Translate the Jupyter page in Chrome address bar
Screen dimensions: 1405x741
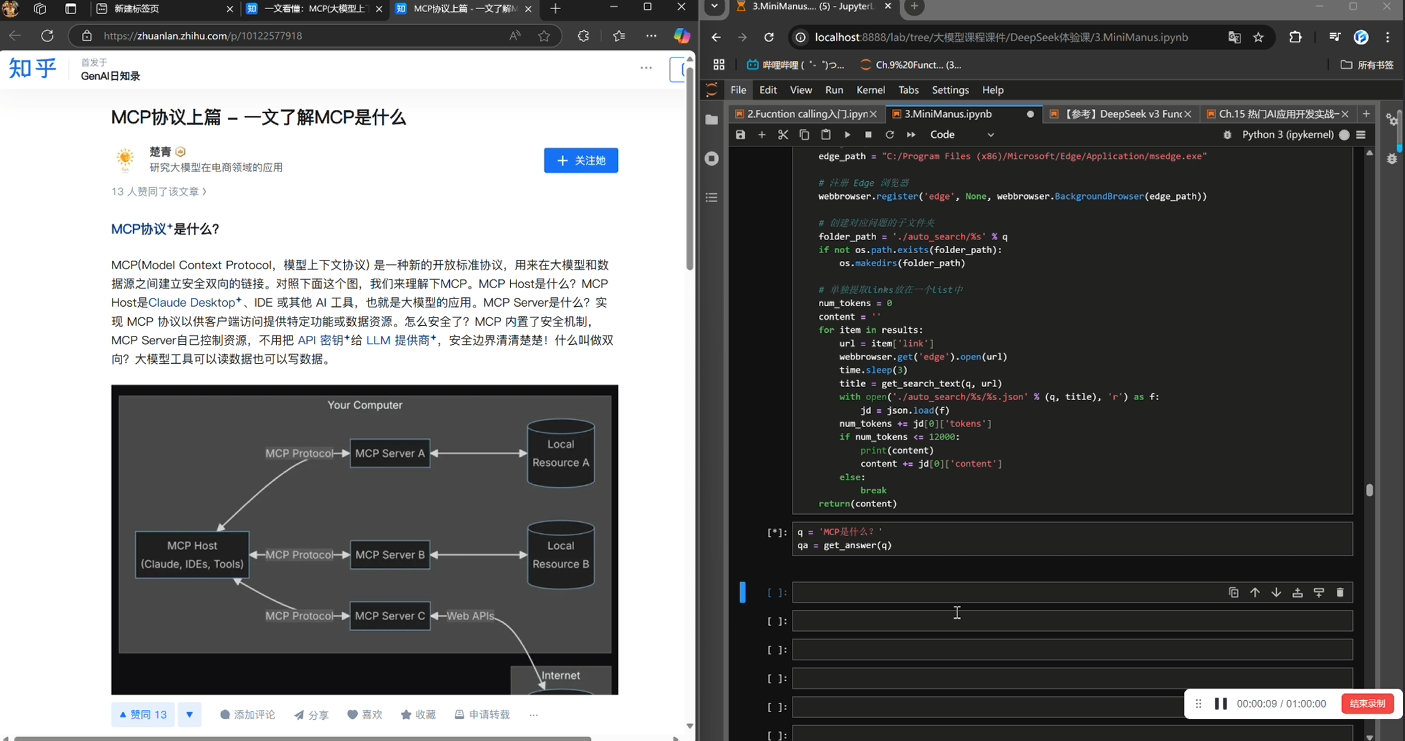click(x=1235, y=37)
